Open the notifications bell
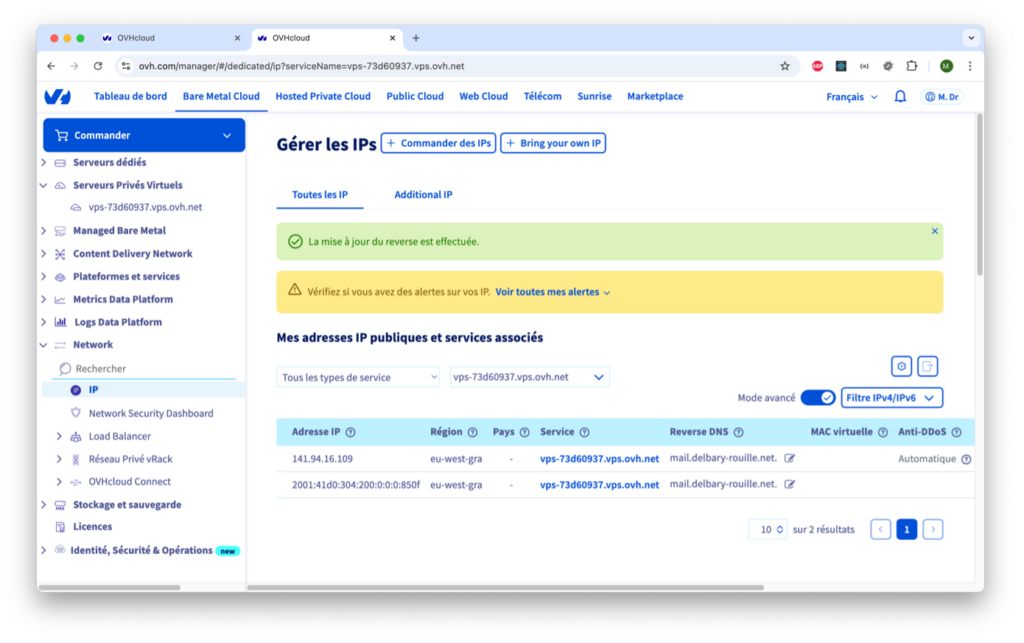Image resolution: width=1024 pixels, height=643 pixels. (900, 97)
